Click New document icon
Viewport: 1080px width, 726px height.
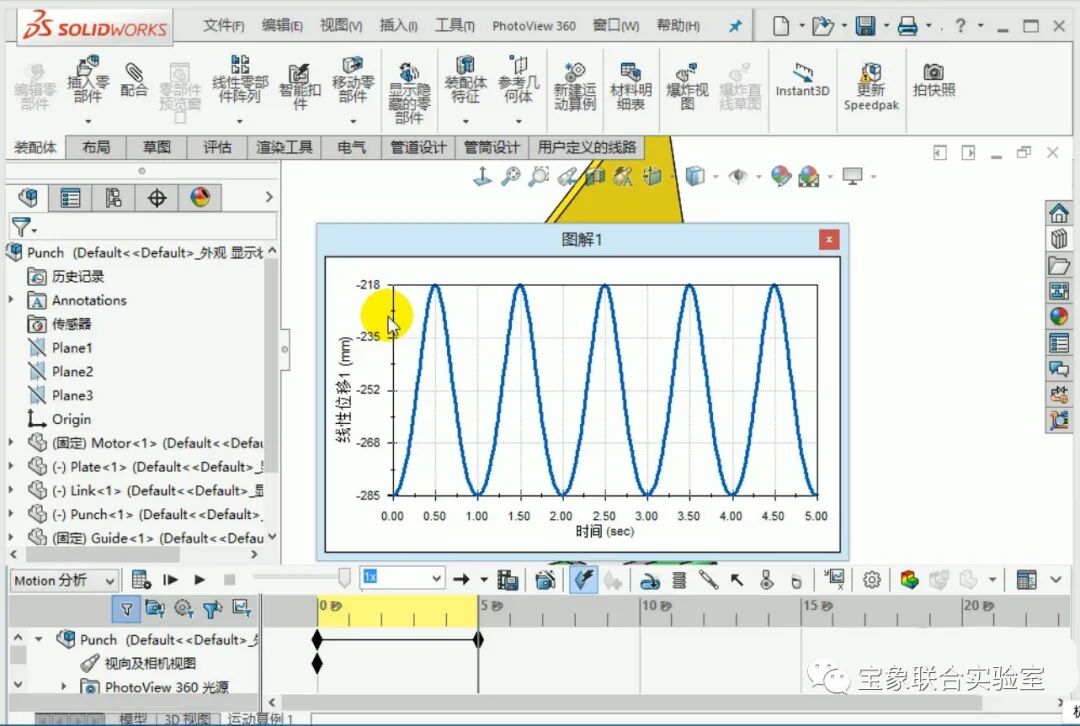pos(780,26)
